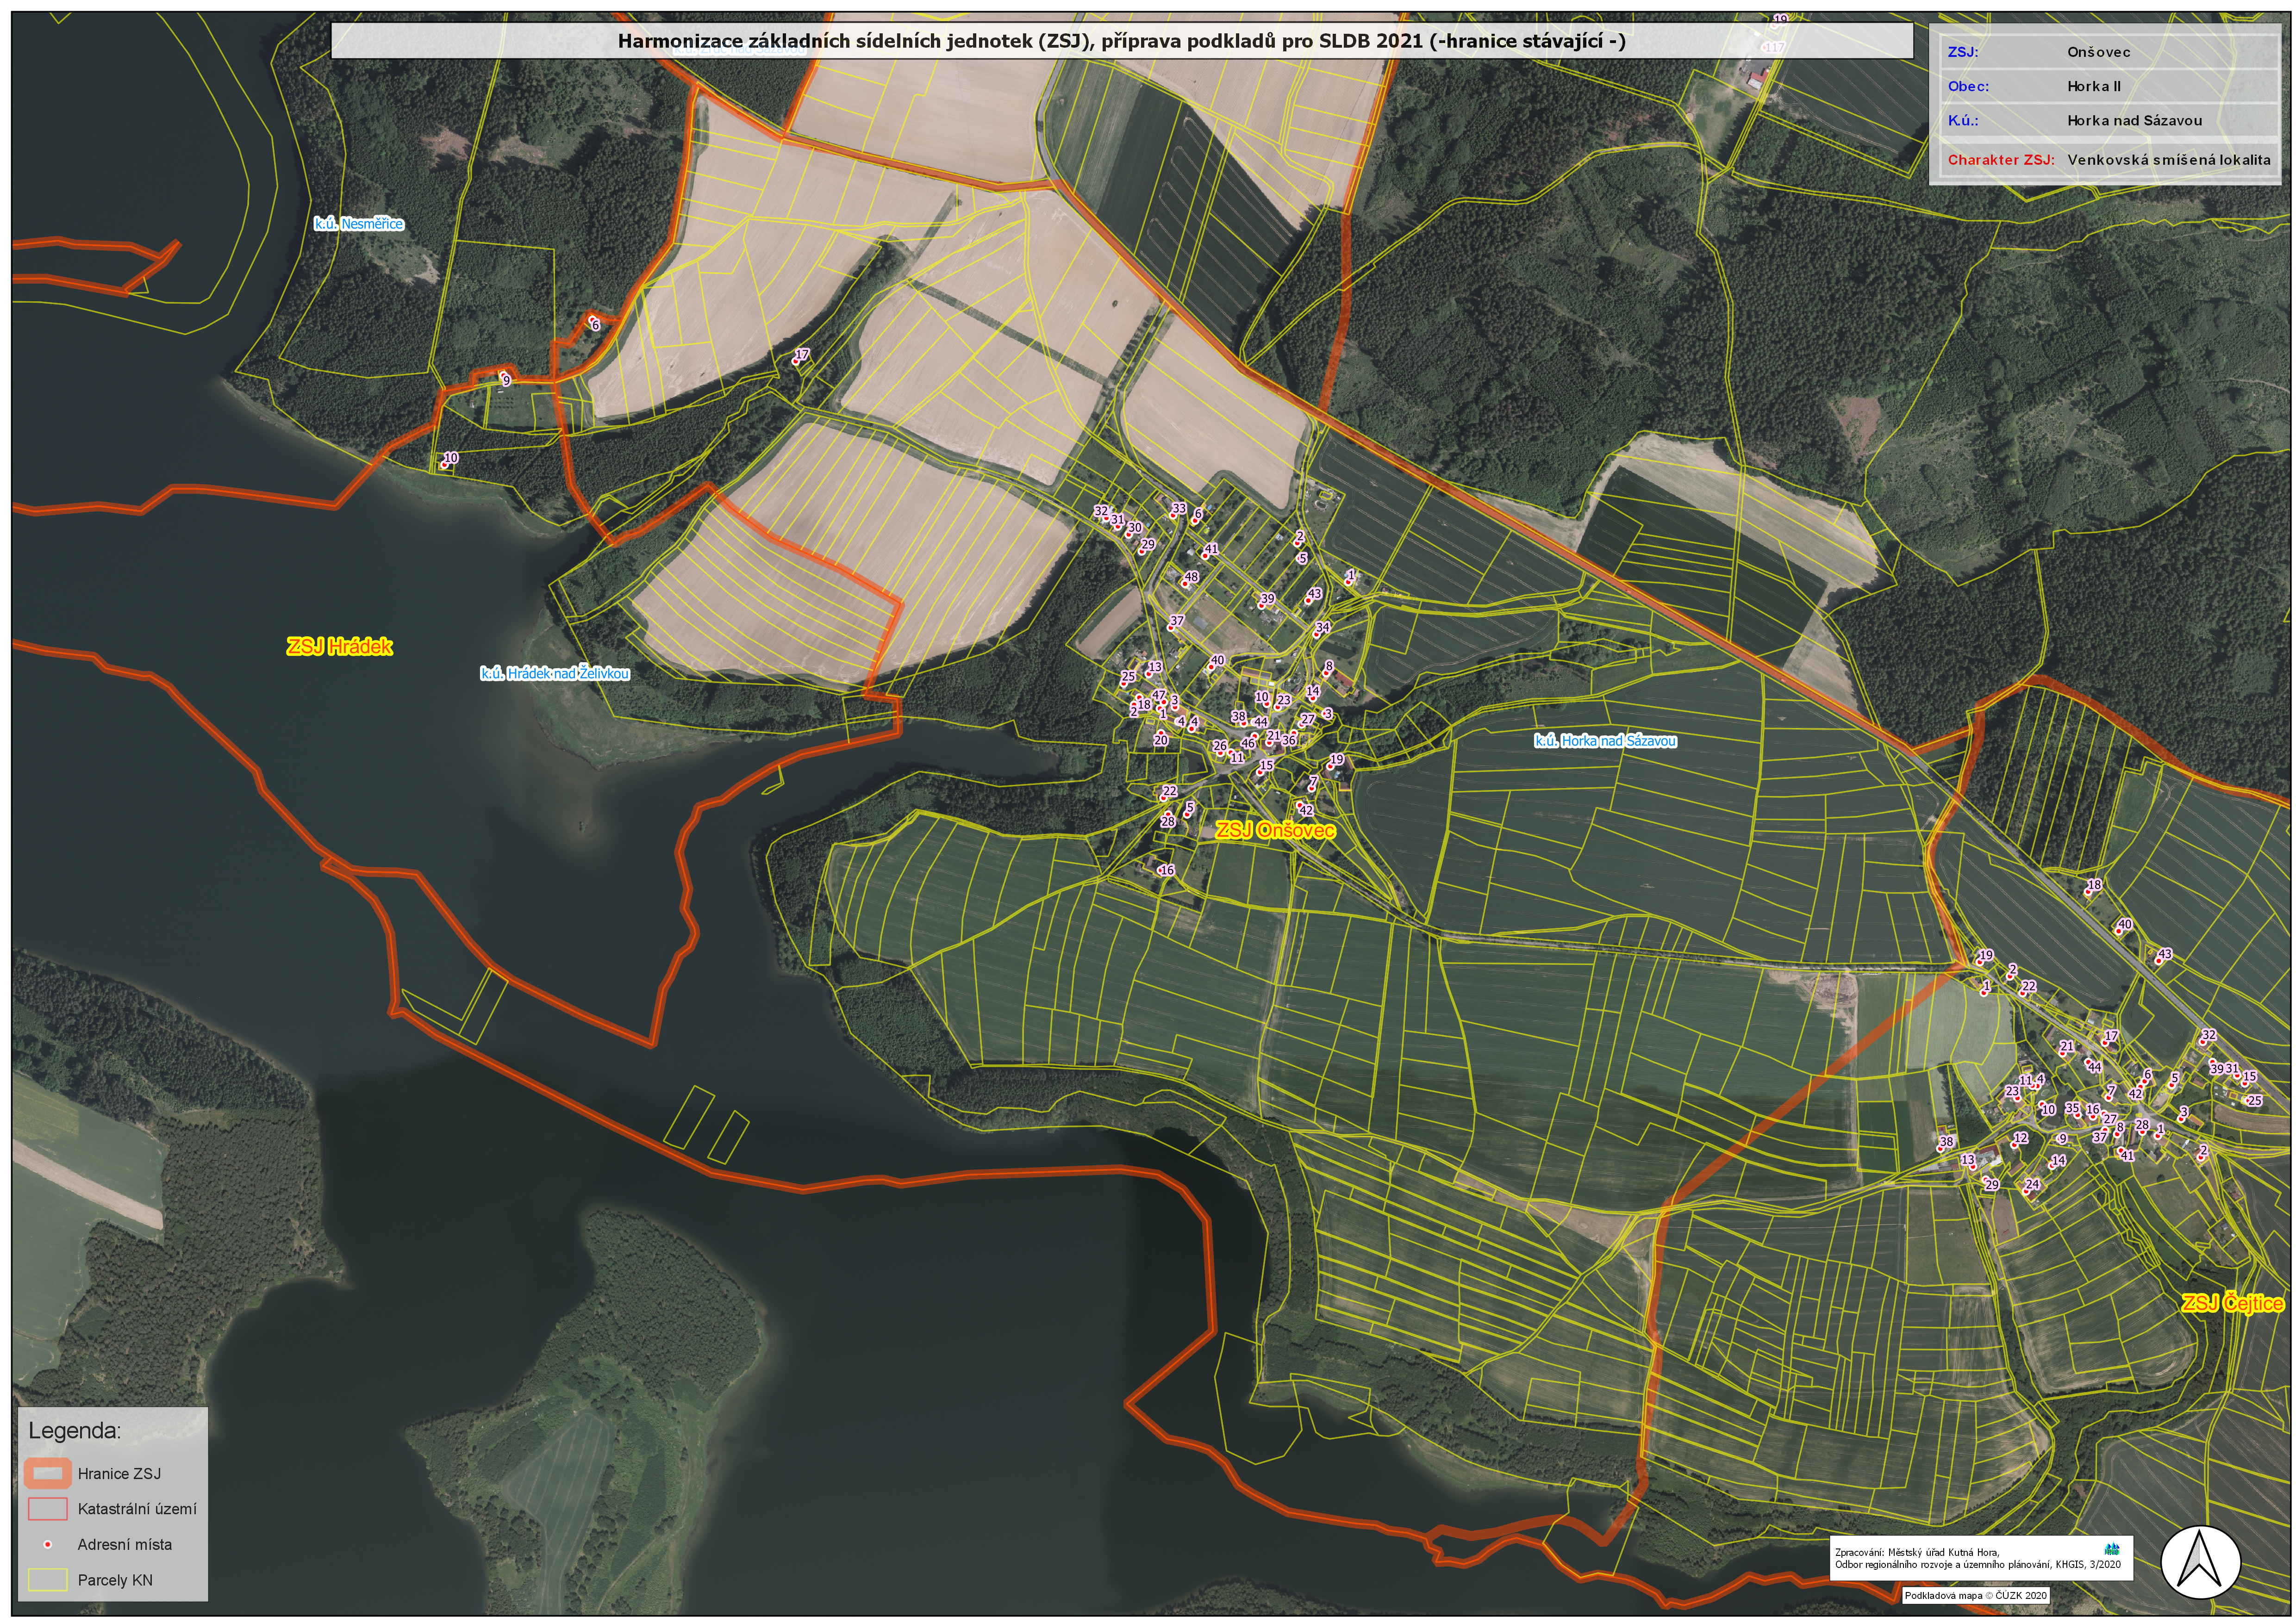Click the Harmonizace map title banner
The width and height of the screenshot is (2296, 1623).
pos(1121,41)
